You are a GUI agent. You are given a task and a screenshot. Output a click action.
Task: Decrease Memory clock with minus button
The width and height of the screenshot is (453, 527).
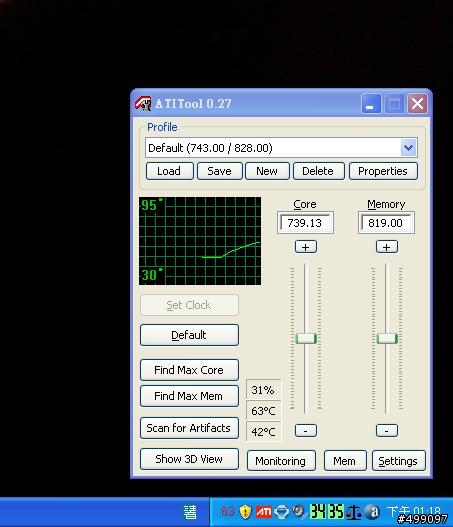(387, 430)
